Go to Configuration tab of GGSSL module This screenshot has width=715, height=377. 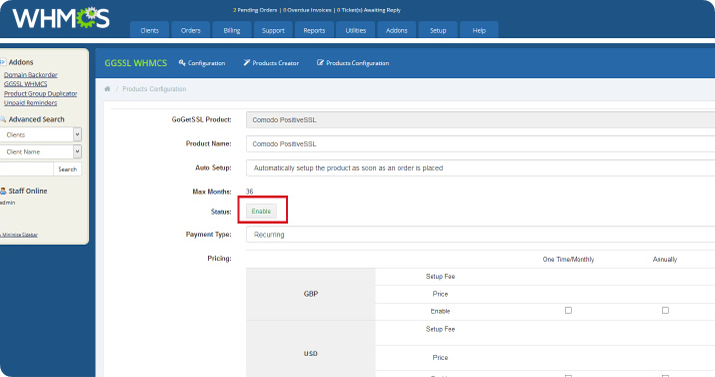[x=202, y=63]
